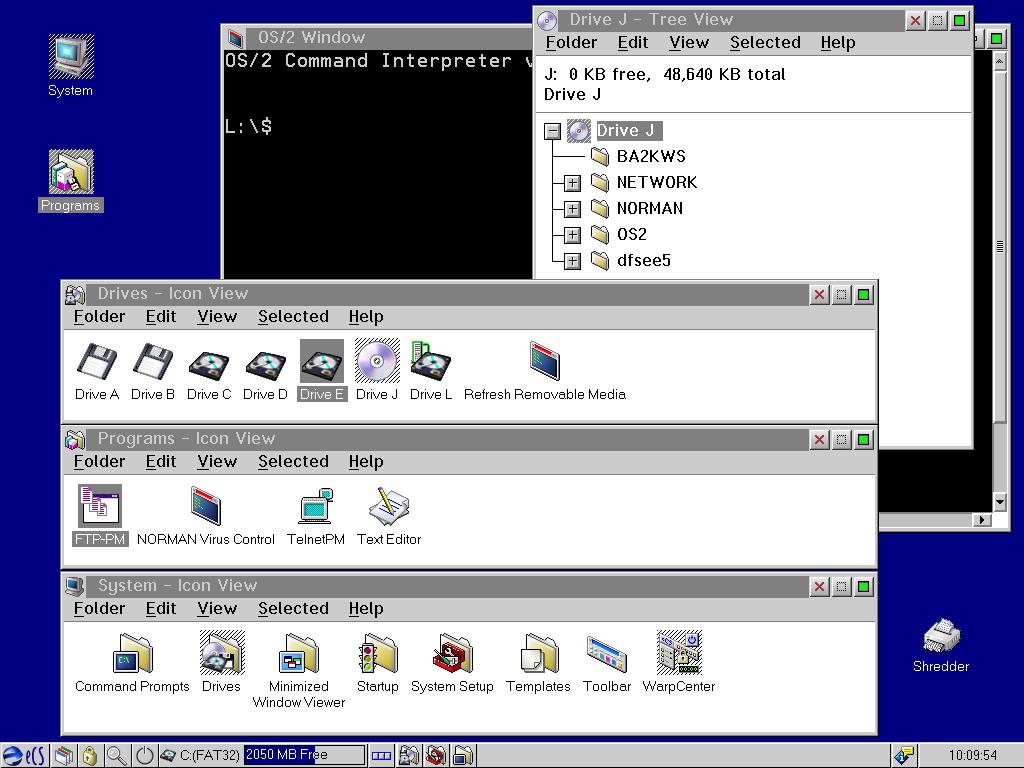The height and width of the screenshot is (768, 1024).
Task: Open TelnetPM from Programs window
Action: click(316, 505)
